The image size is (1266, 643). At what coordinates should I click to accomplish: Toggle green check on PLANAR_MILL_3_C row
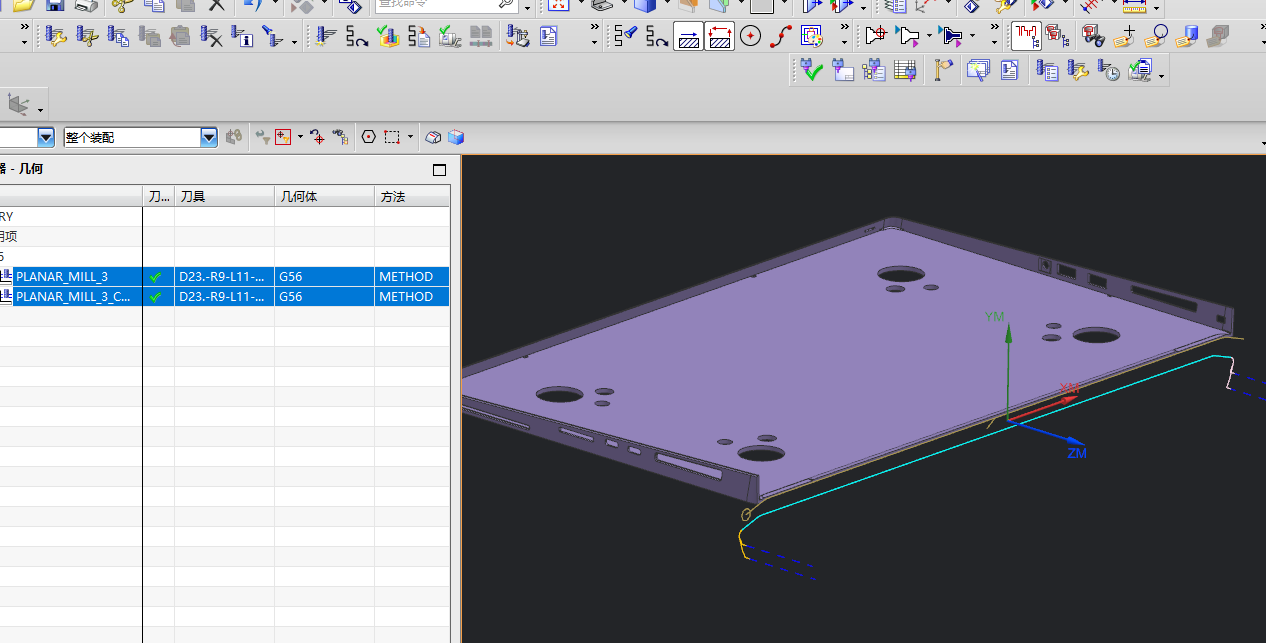(x=155, y=296)
